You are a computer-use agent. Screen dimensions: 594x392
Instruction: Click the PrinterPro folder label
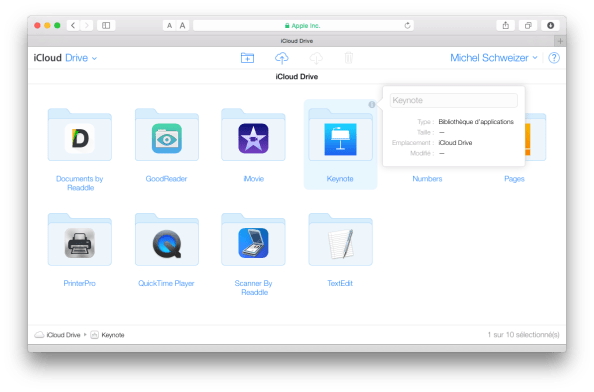tap(80, 283)
